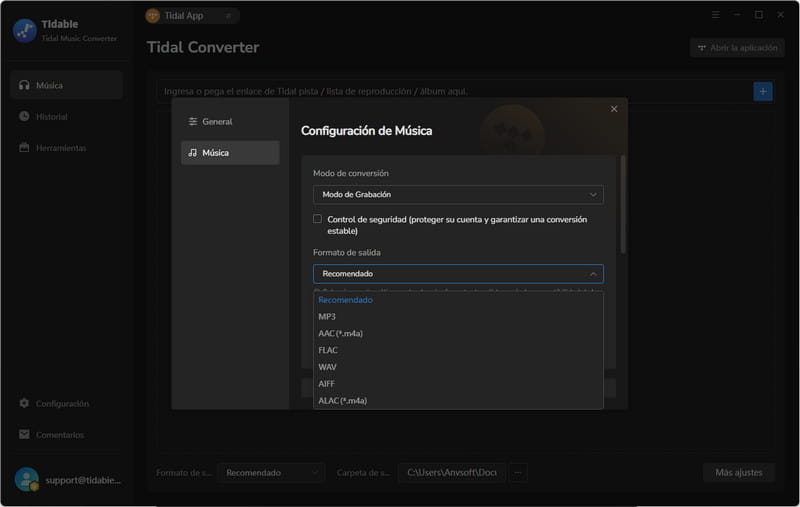
Task: Click the Formato de salida label
Action: [x=346, y=252]
